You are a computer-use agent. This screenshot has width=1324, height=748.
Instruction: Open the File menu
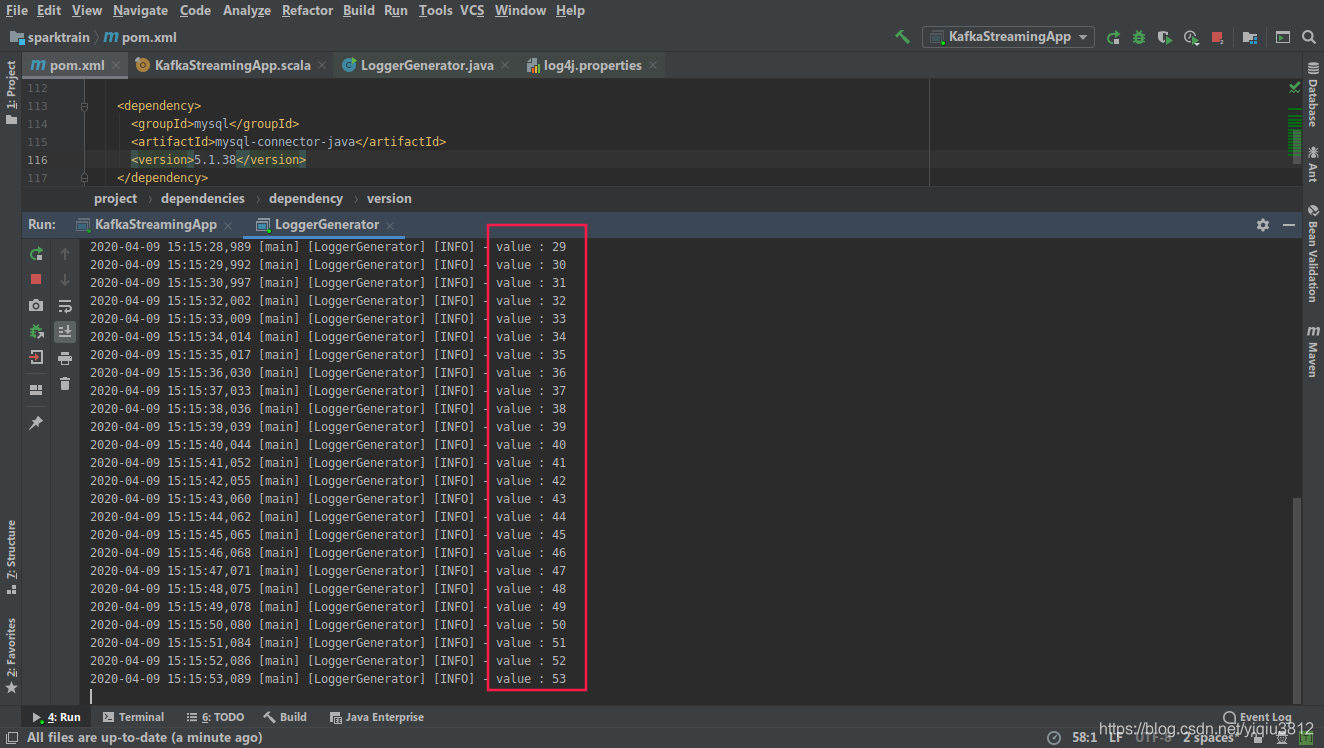(x=17, y=10)
